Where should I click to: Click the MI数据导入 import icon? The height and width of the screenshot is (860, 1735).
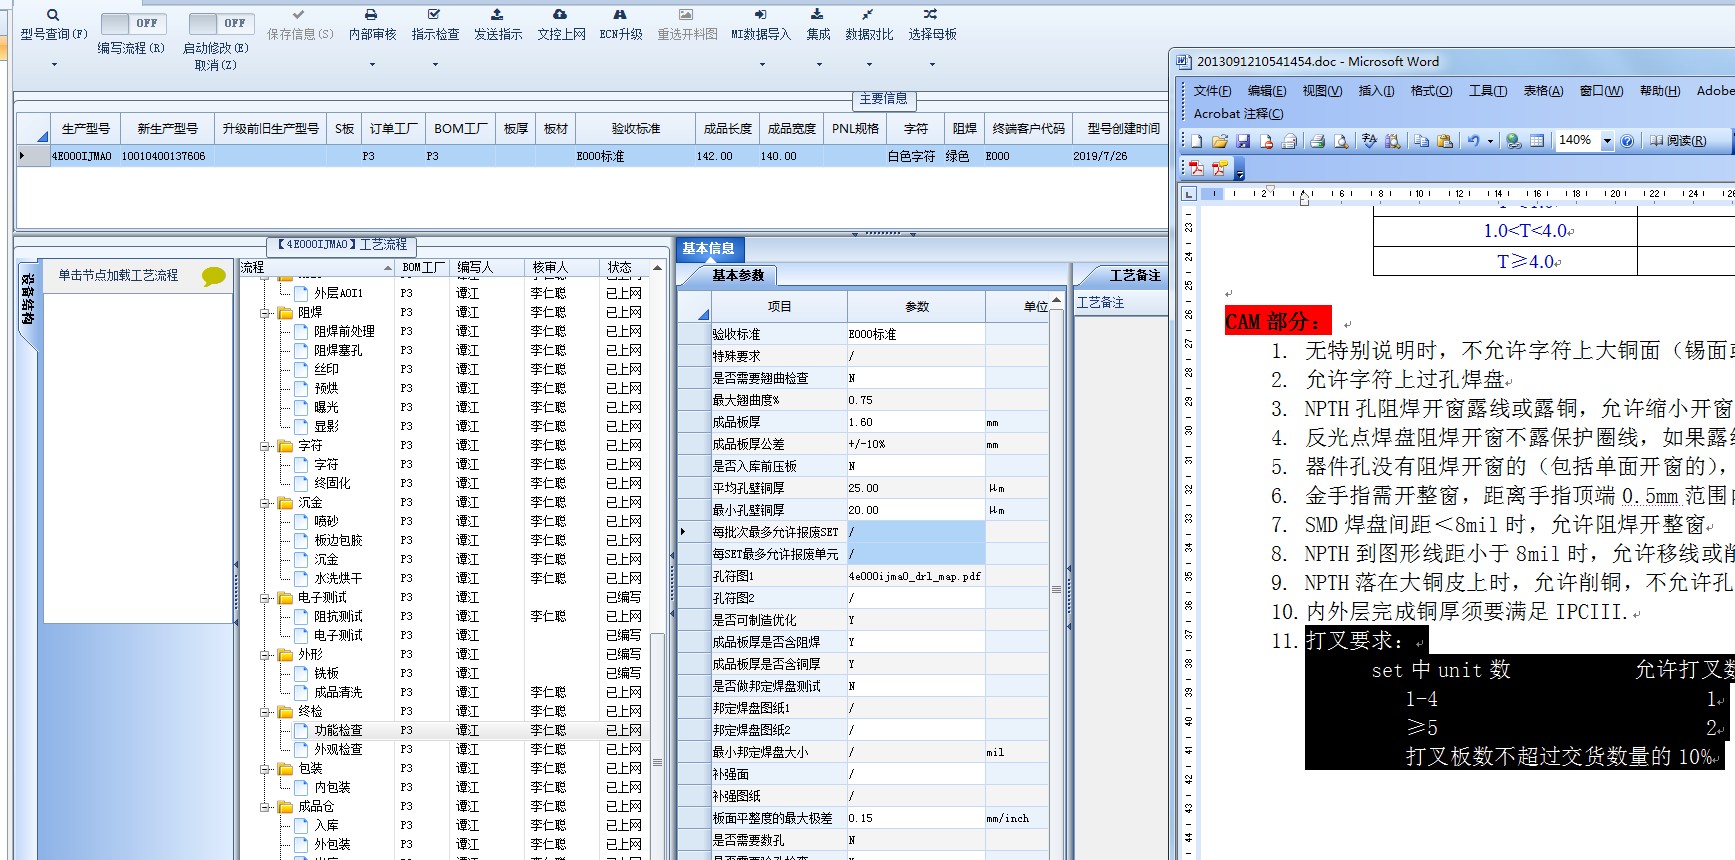[760, 15]
